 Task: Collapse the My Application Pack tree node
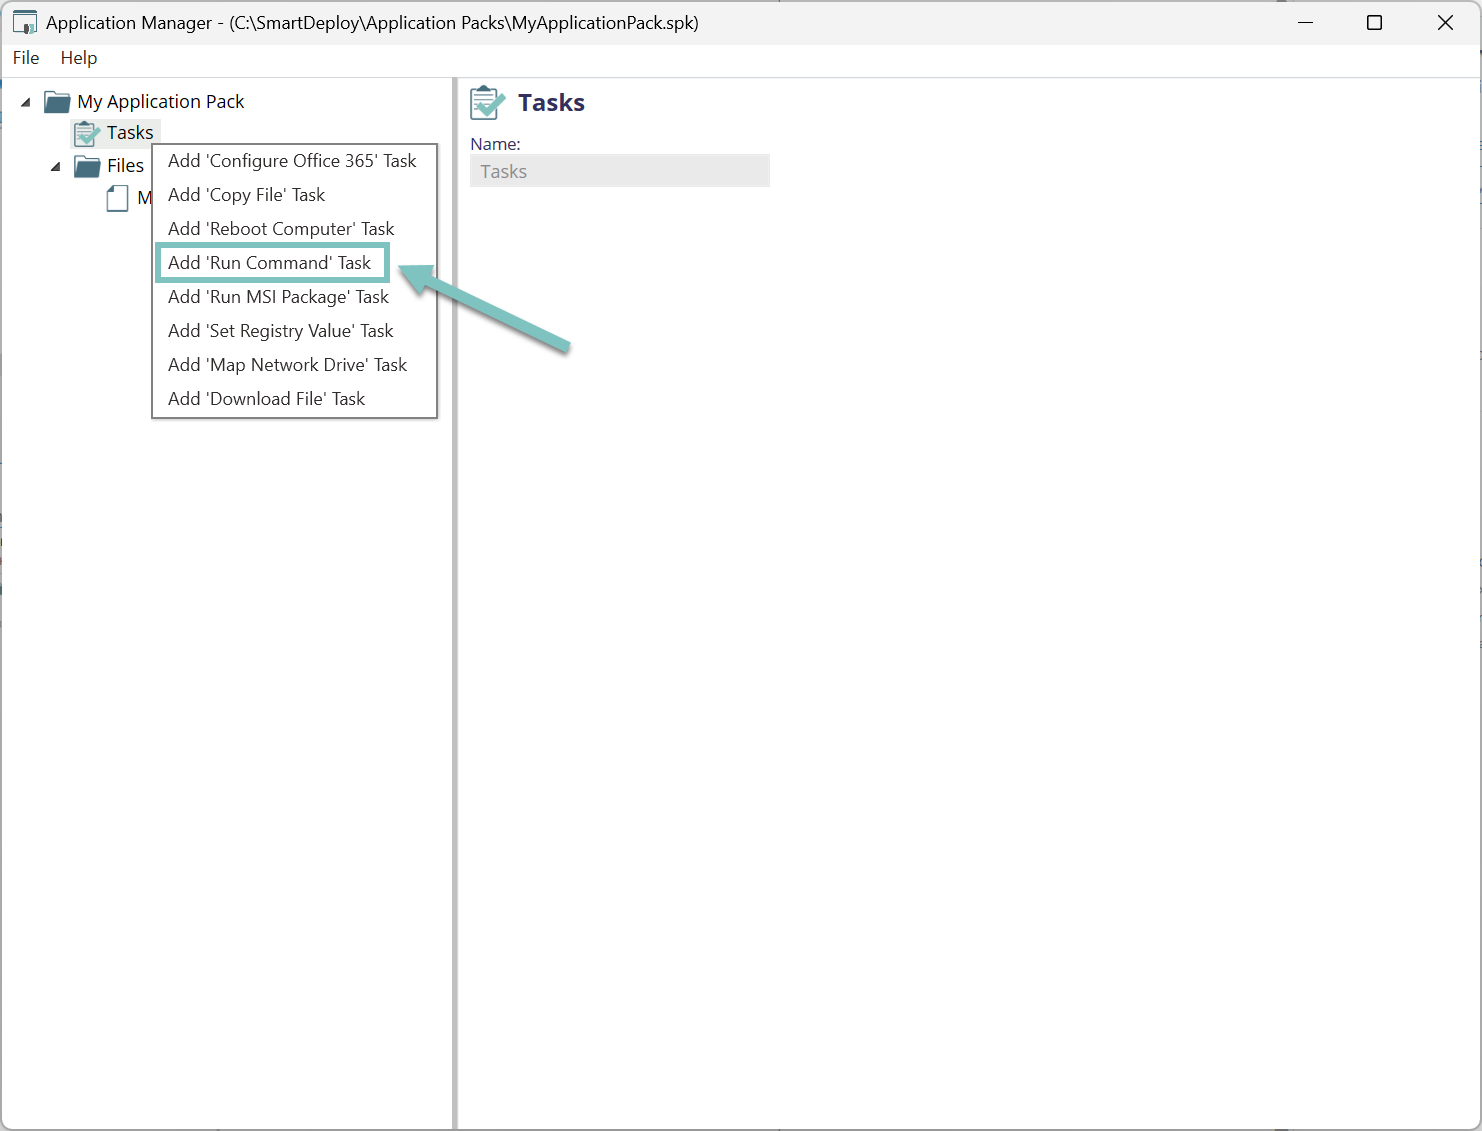26,102
